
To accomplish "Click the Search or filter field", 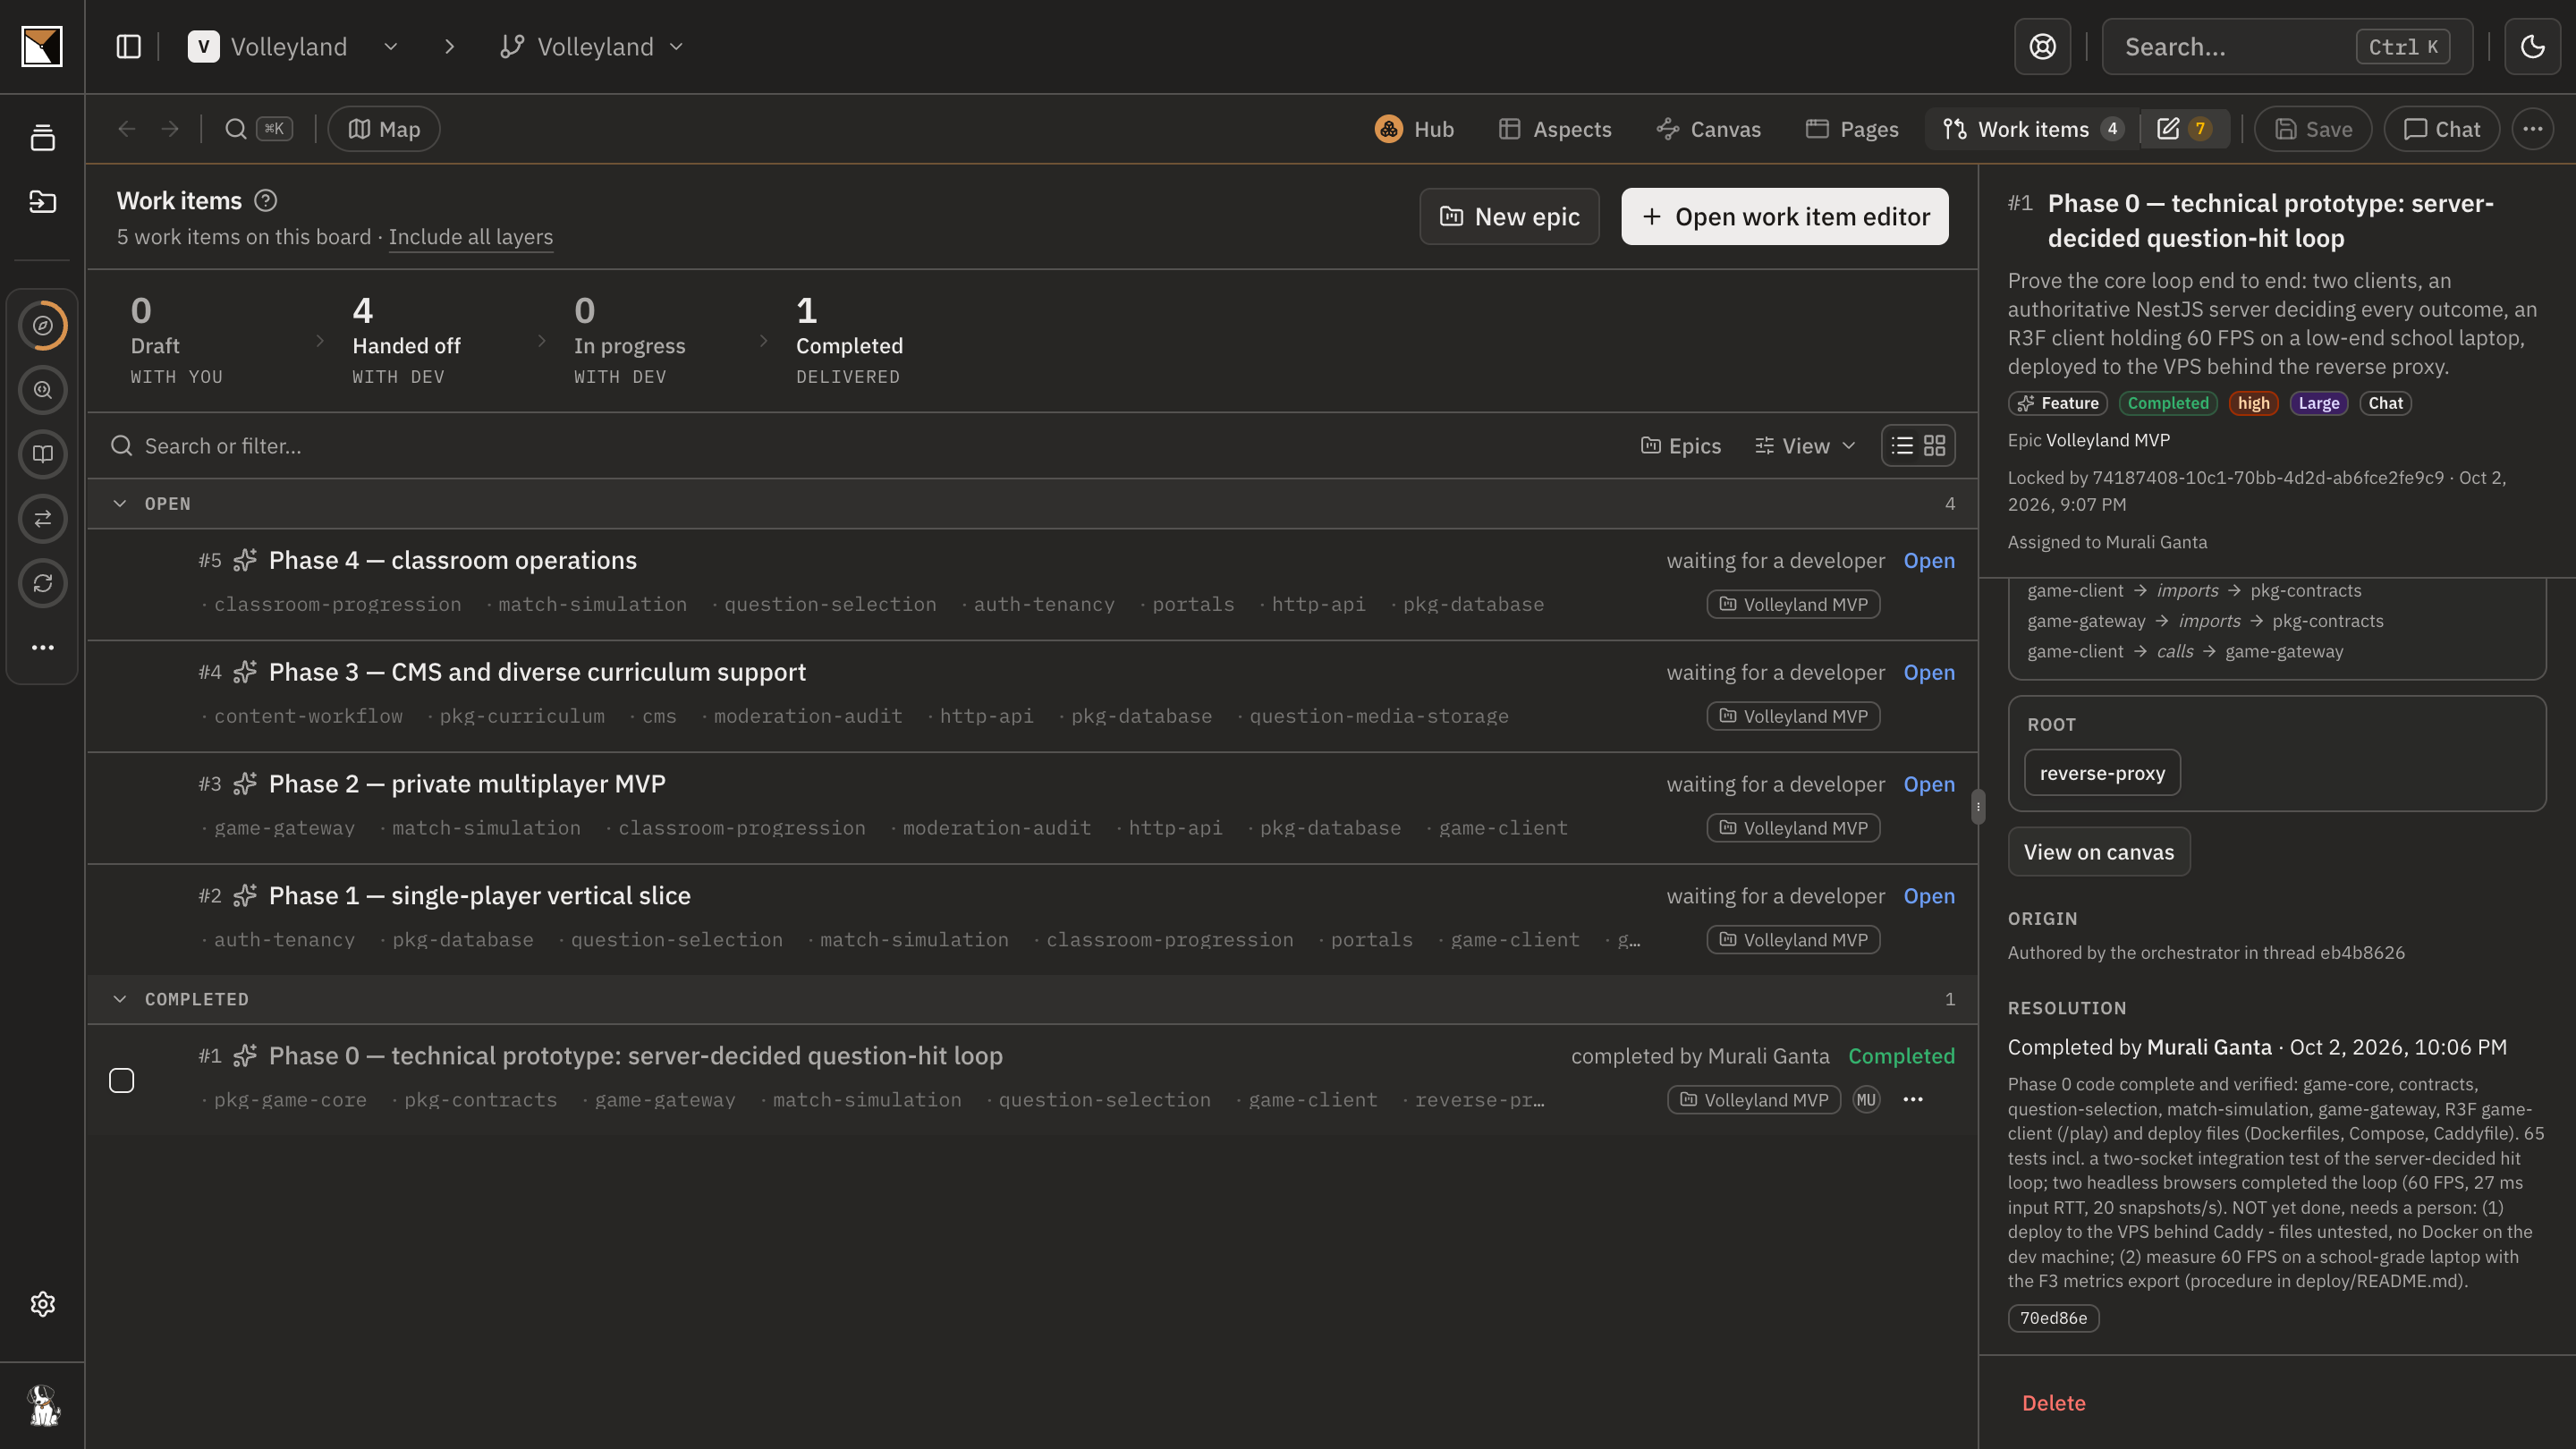I will coord(860,446).
